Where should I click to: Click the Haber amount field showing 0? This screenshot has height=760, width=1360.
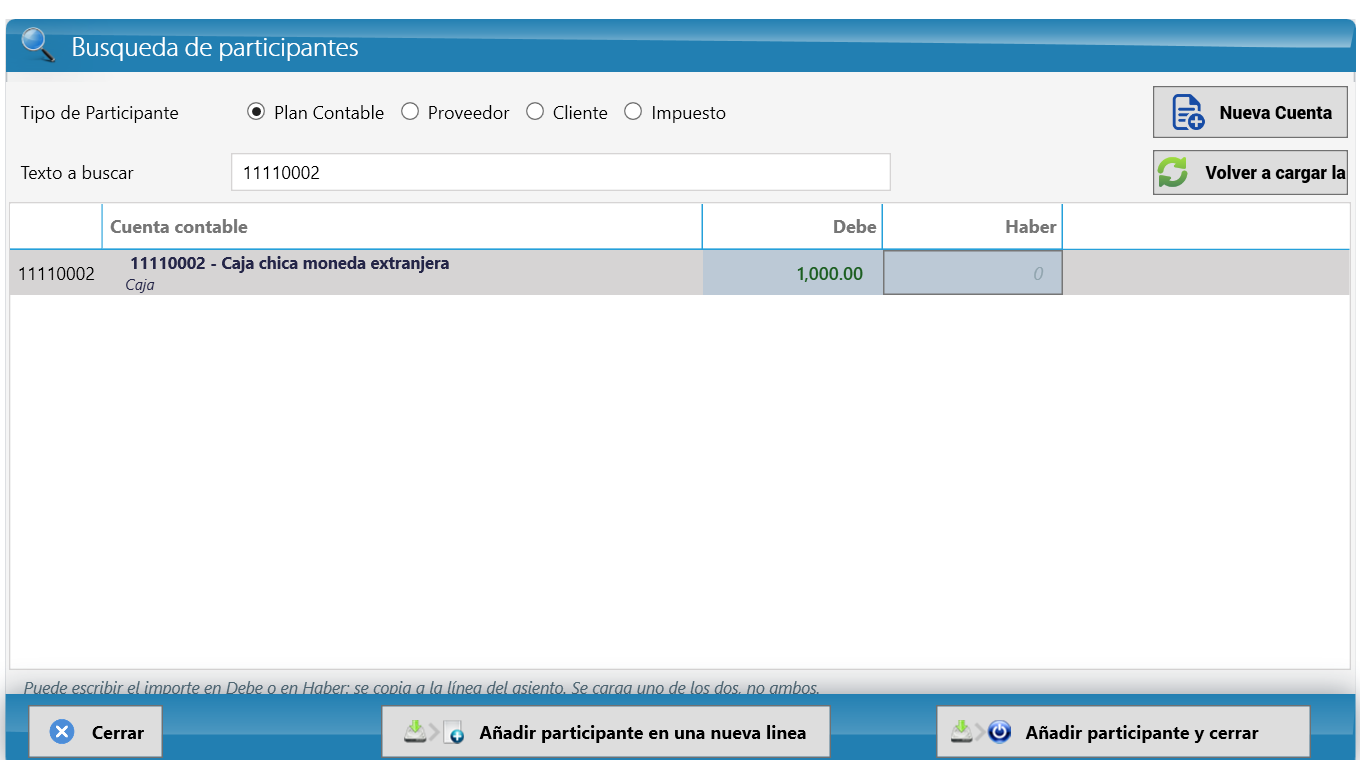972,273
